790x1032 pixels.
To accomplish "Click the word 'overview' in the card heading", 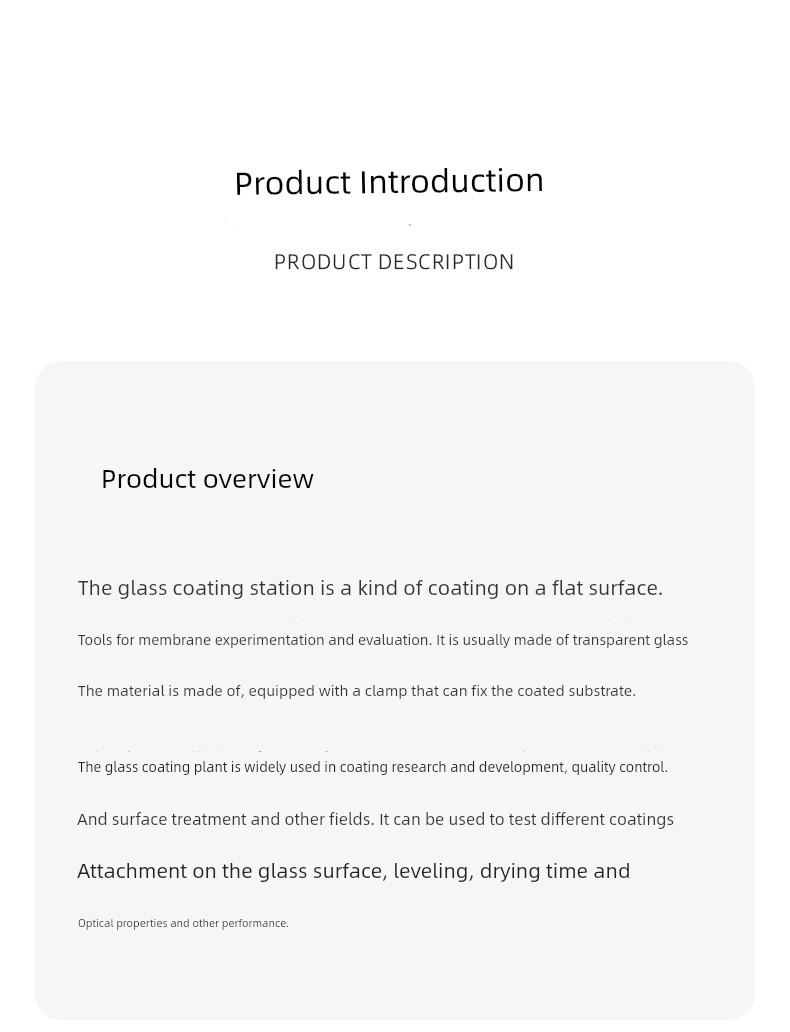I will click(x=259, y=479).
